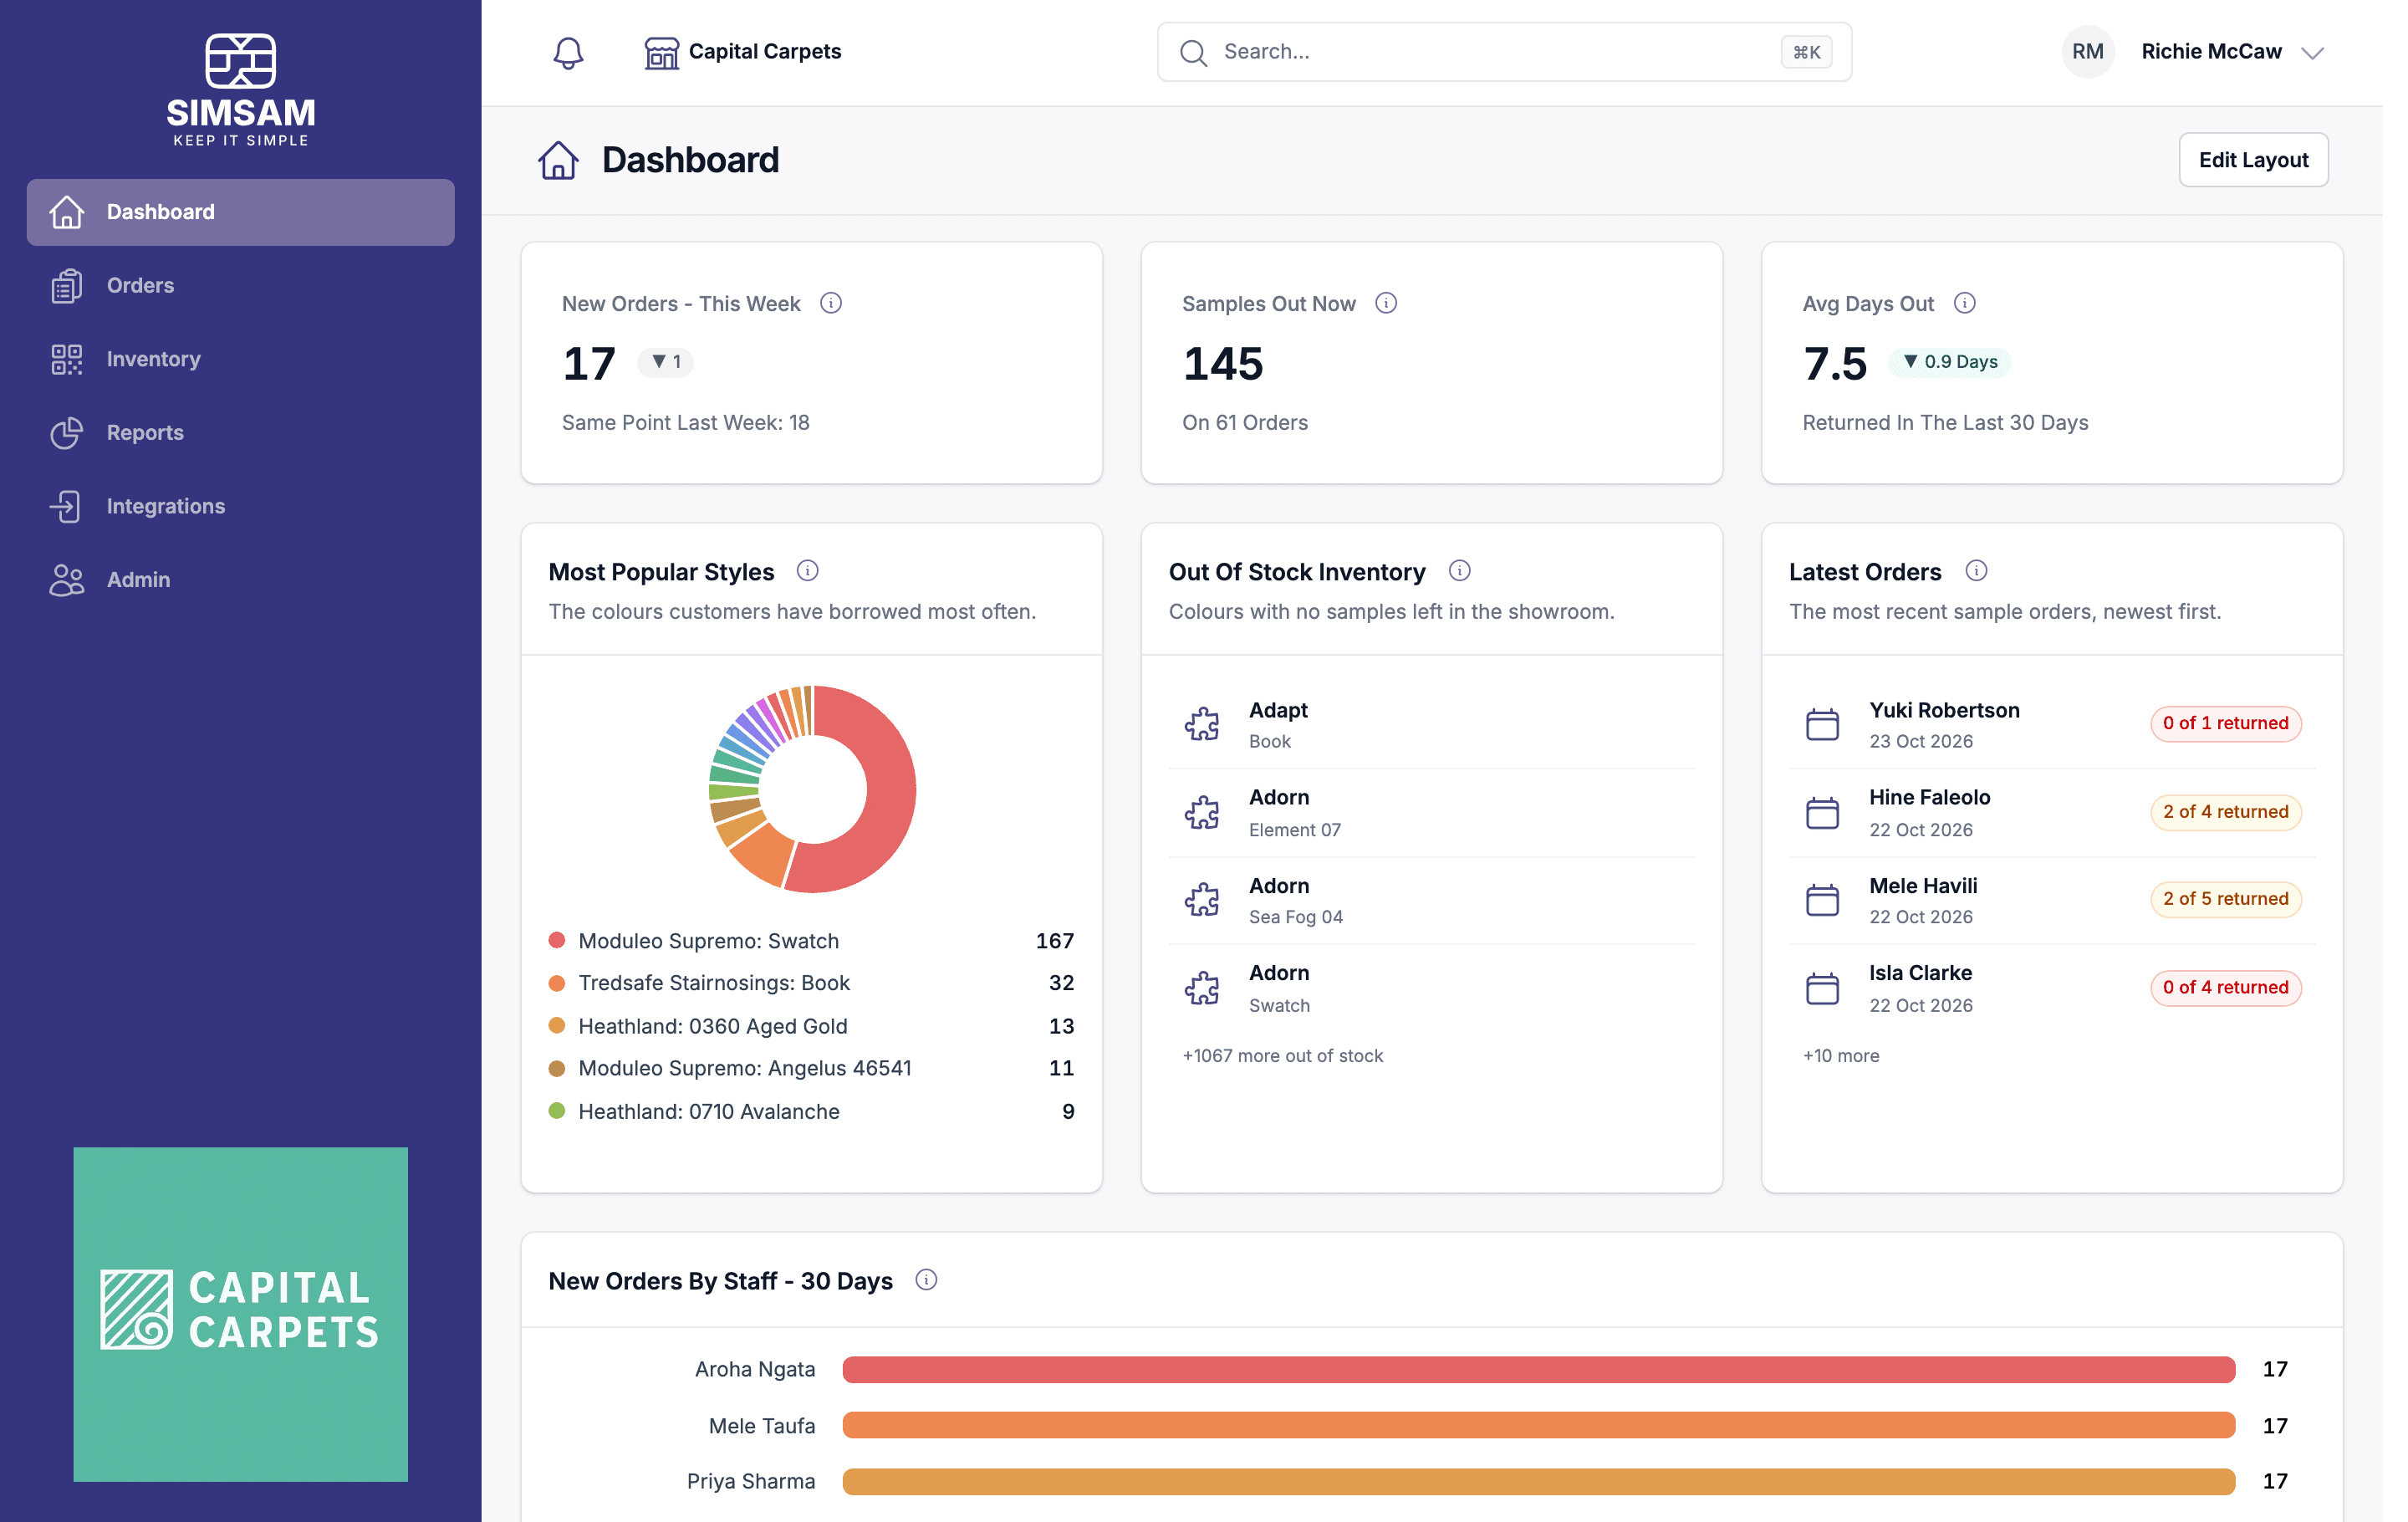Expand the Richie McCaw user menu chevron

[x=2311, y=53]
